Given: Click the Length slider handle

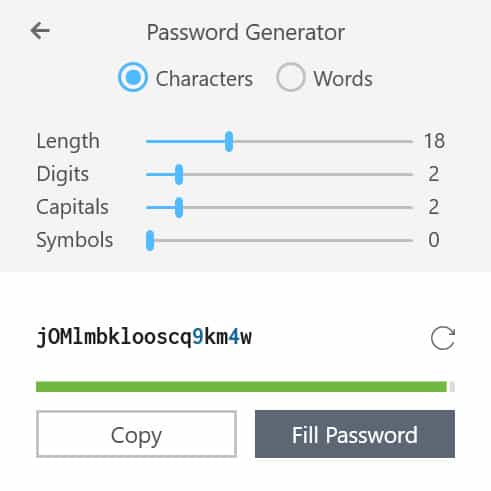Looking at the screenshot, I should (x=229, y=141).
